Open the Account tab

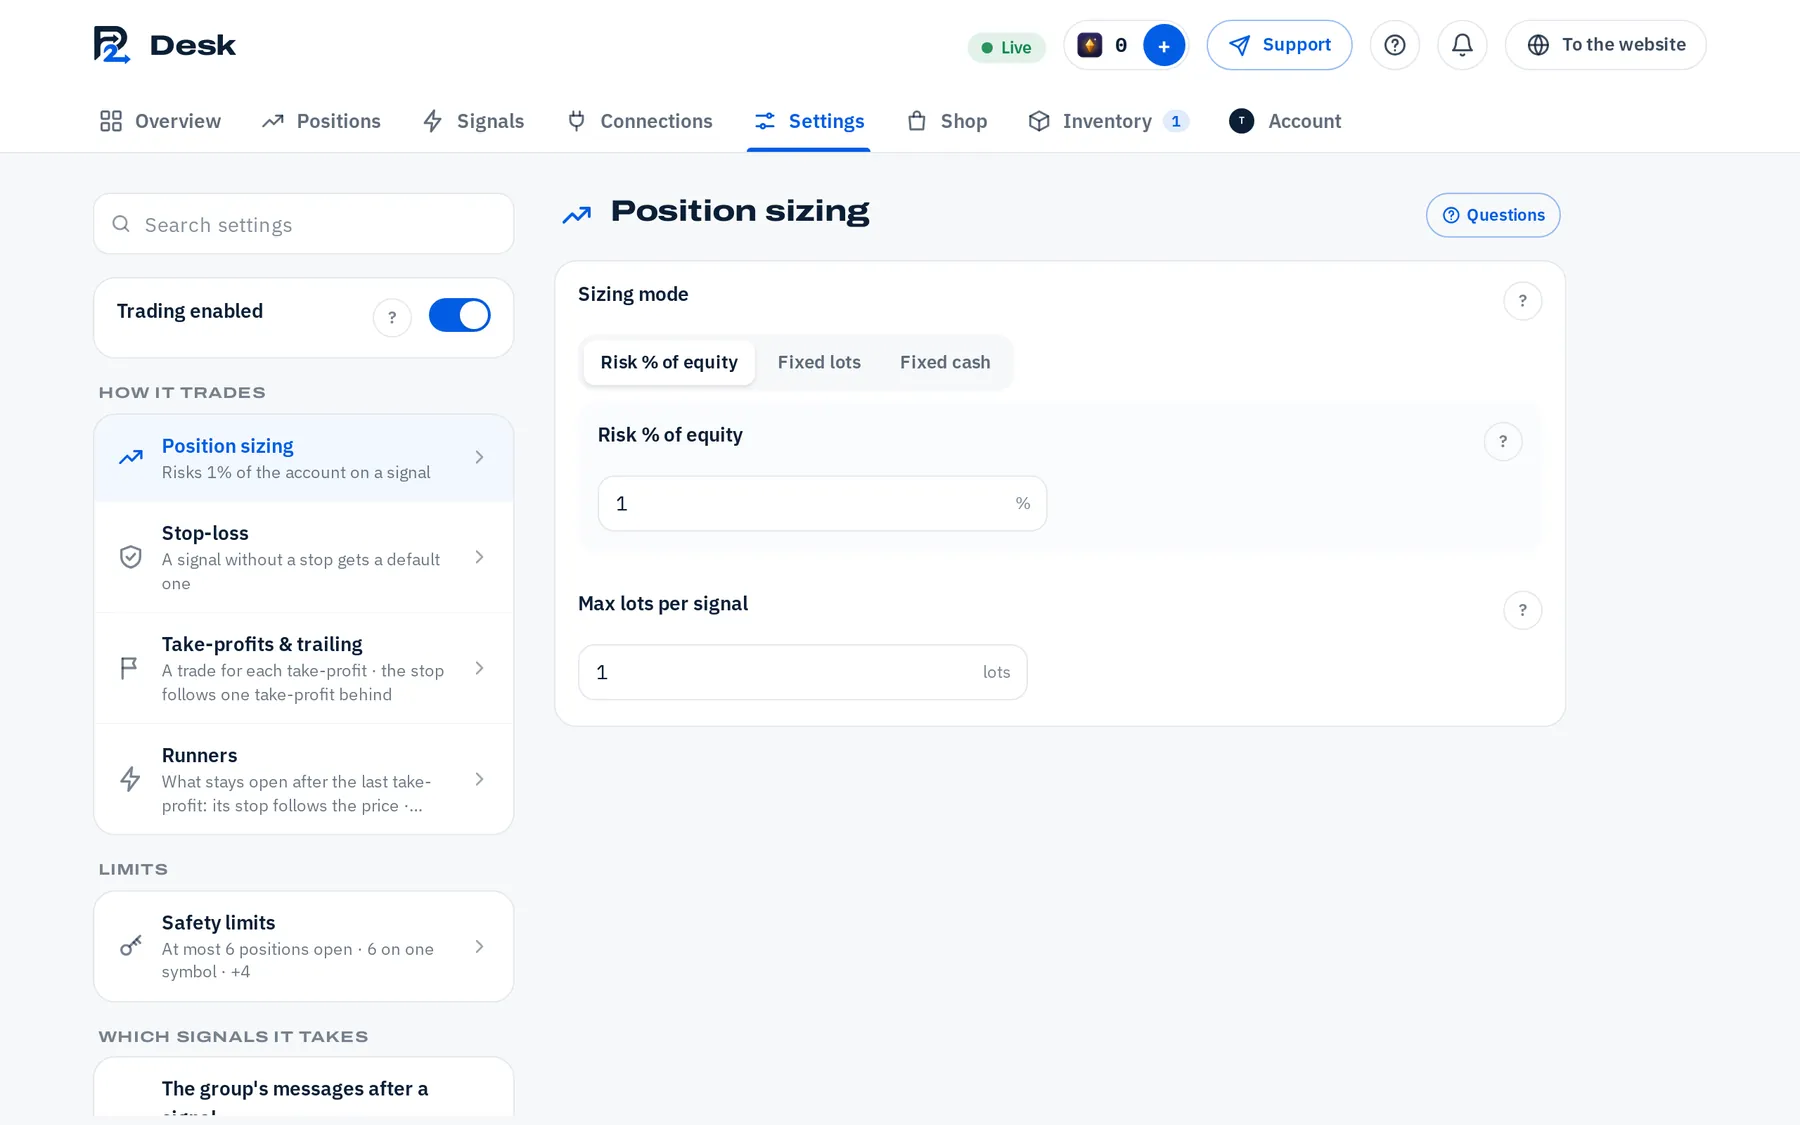coord(1284,121)
